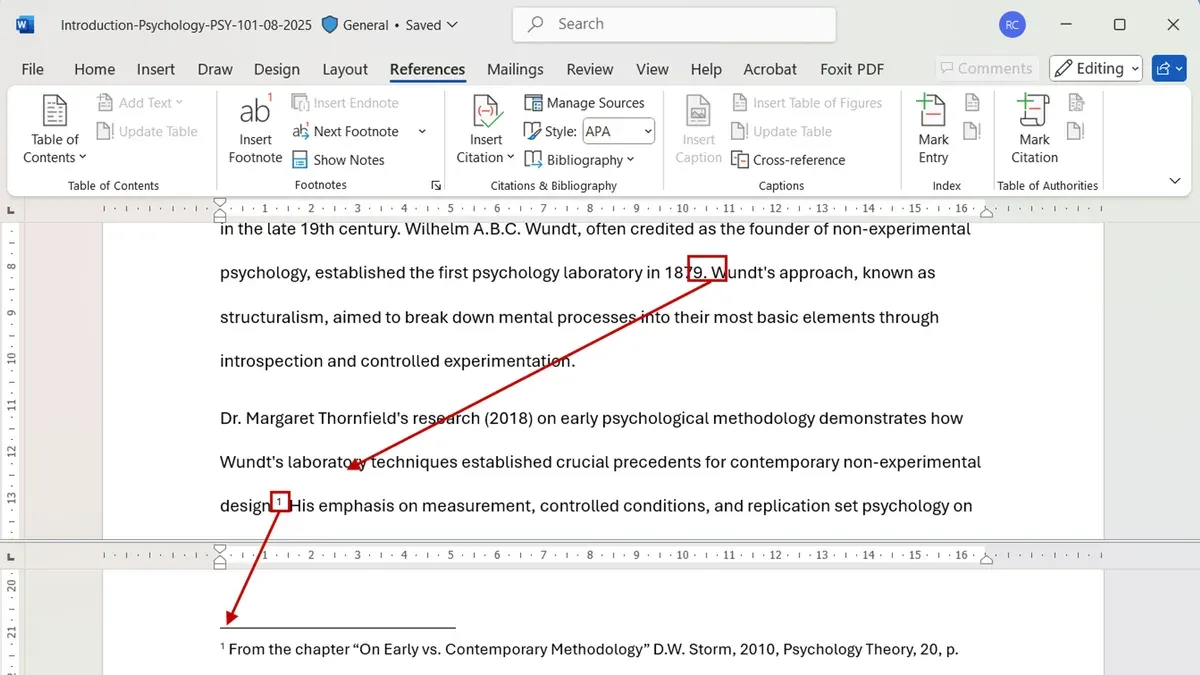Open the Share button dropdown

(x=1171, y=68)
